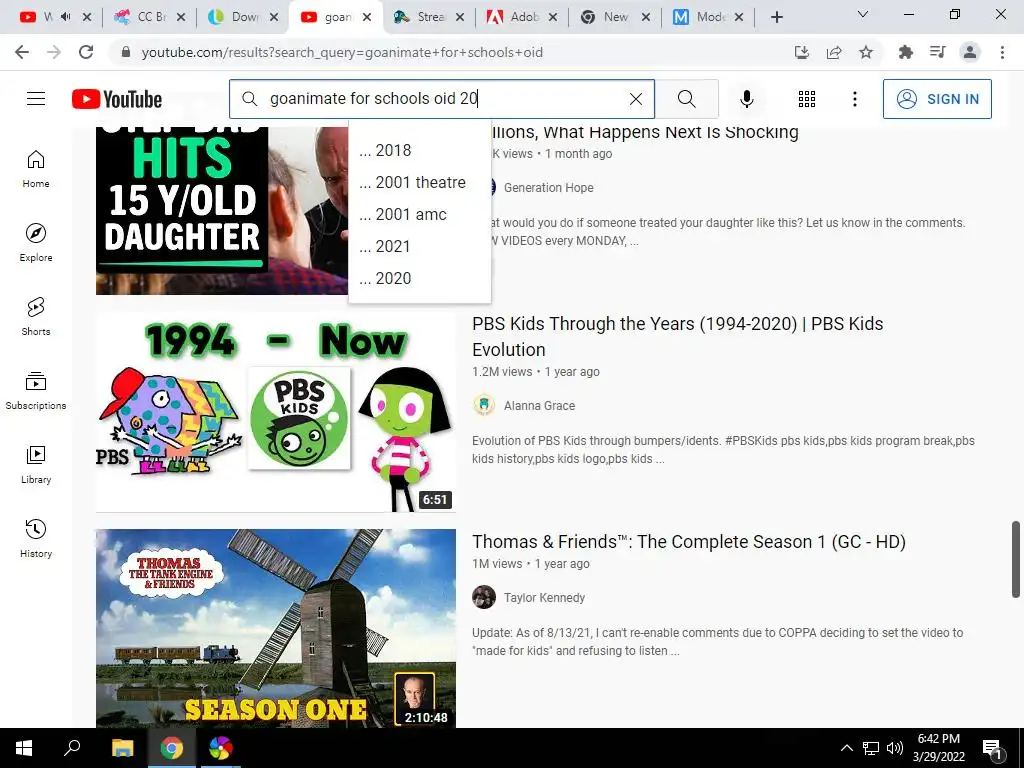This screenshot has height=768, width=1024.
Task: Start voice search with the microphone
Action: click(x=747, y=99)
